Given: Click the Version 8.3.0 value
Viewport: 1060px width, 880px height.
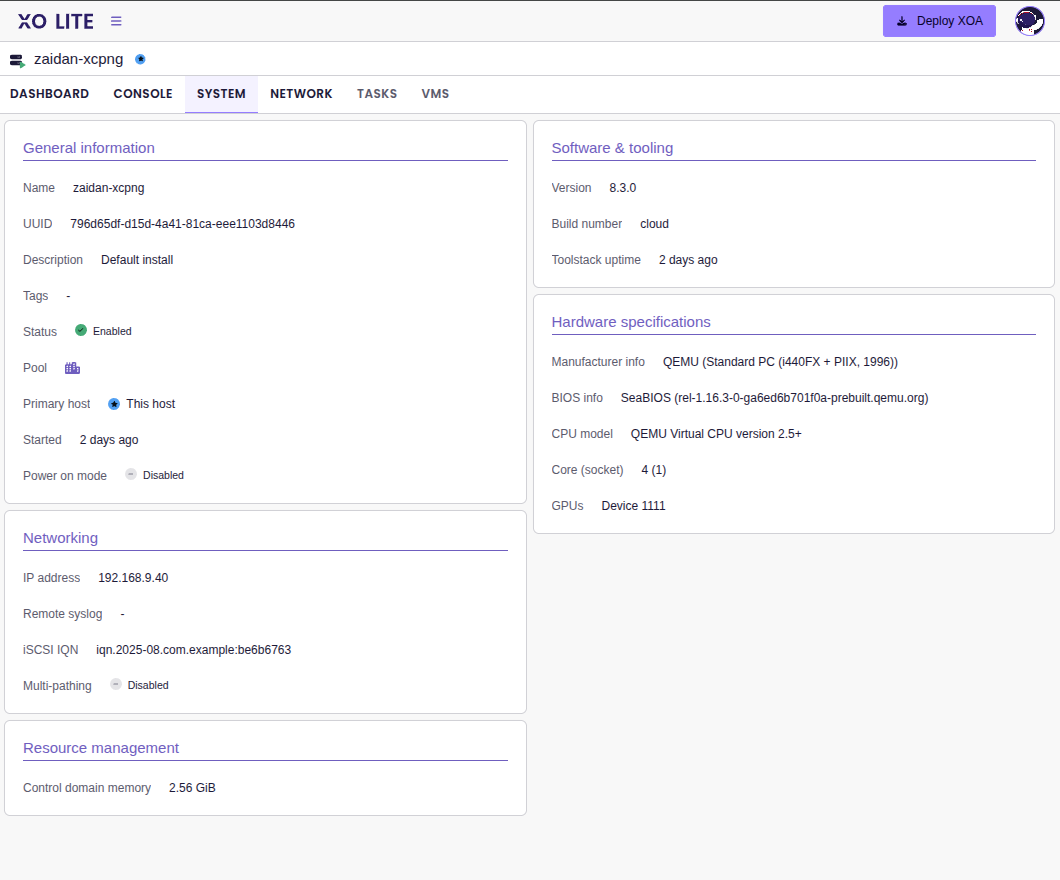Looking at the screenshot, I should [623, 188].
